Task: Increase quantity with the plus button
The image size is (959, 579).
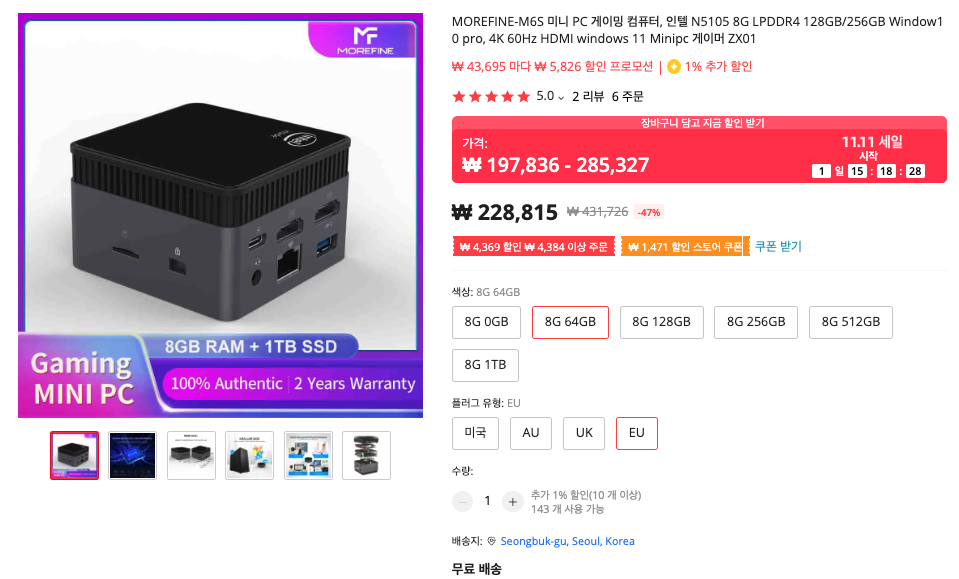Action: (x=513, y=502)
